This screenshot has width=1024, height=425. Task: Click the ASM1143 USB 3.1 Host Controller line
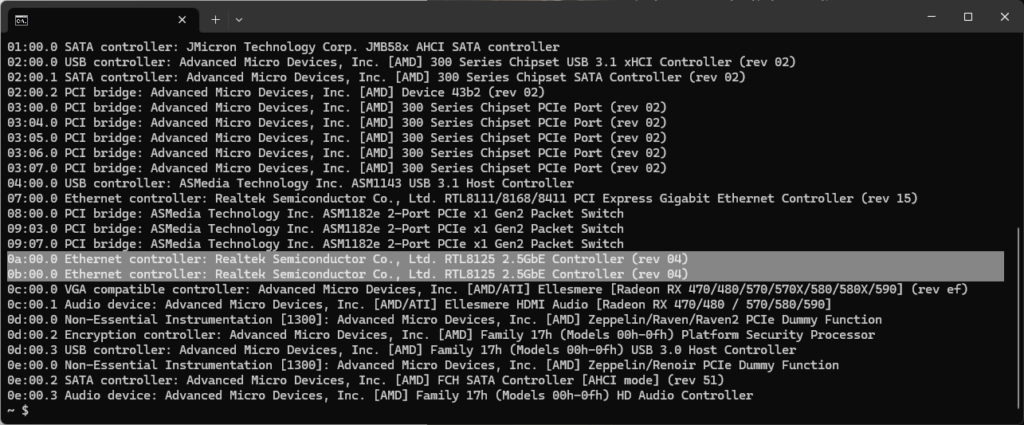click(291, 183)
